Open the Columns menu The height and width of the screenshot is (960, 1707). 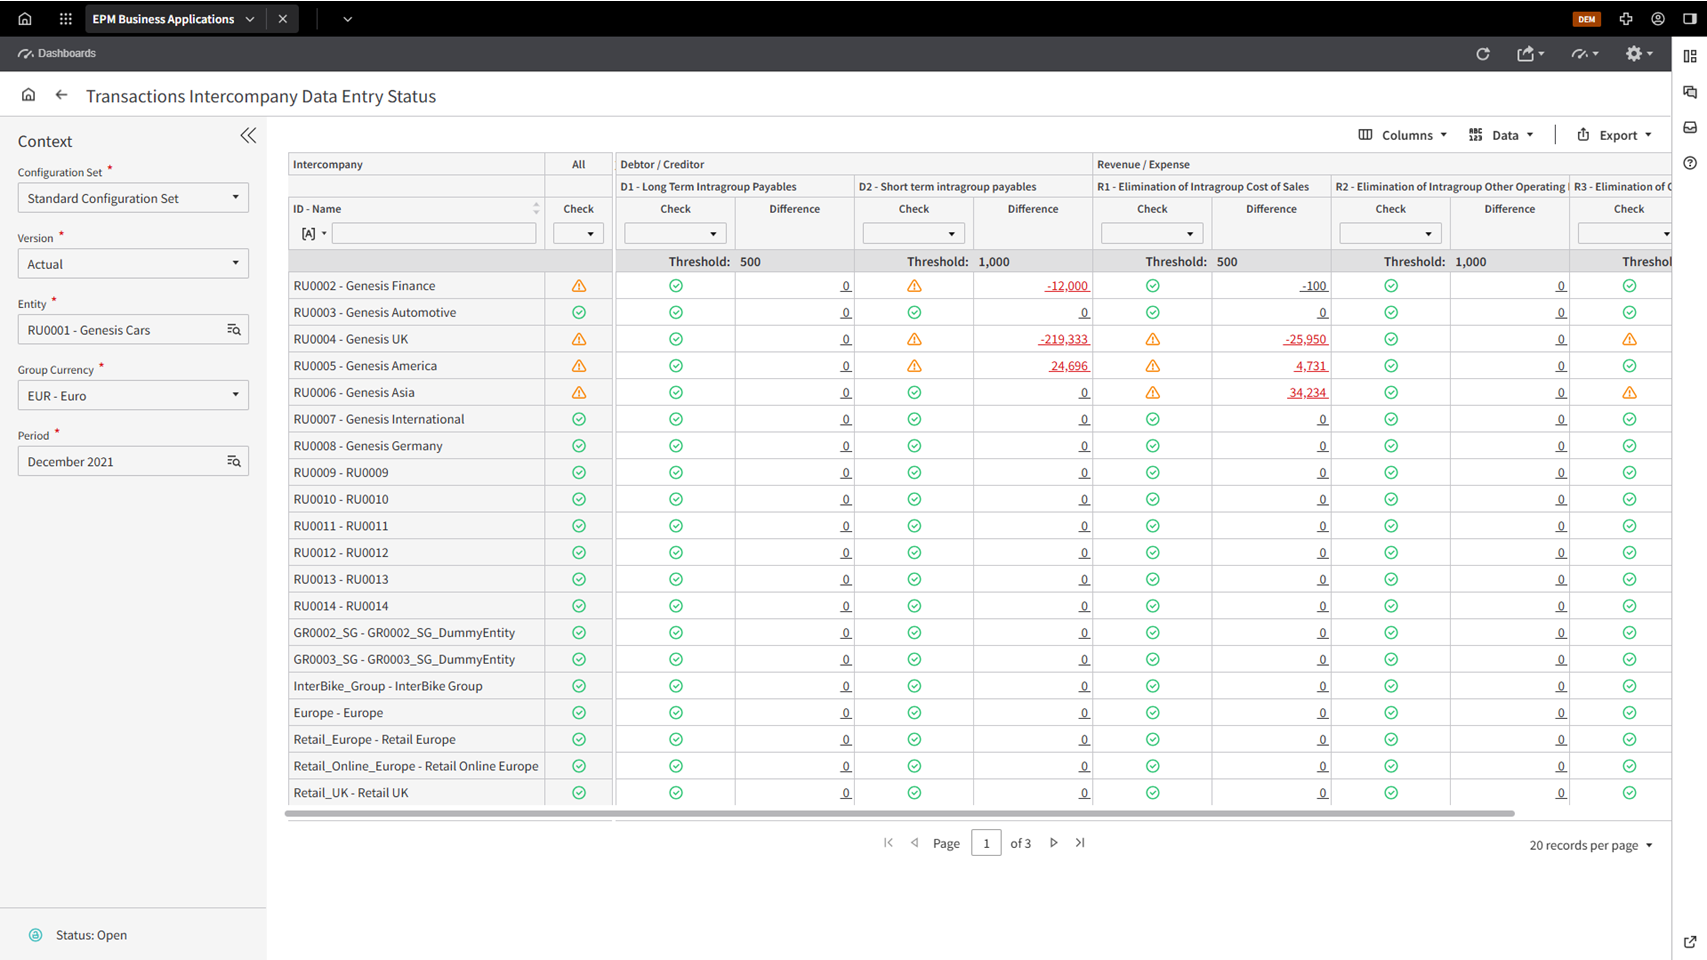click(1402, 135)
